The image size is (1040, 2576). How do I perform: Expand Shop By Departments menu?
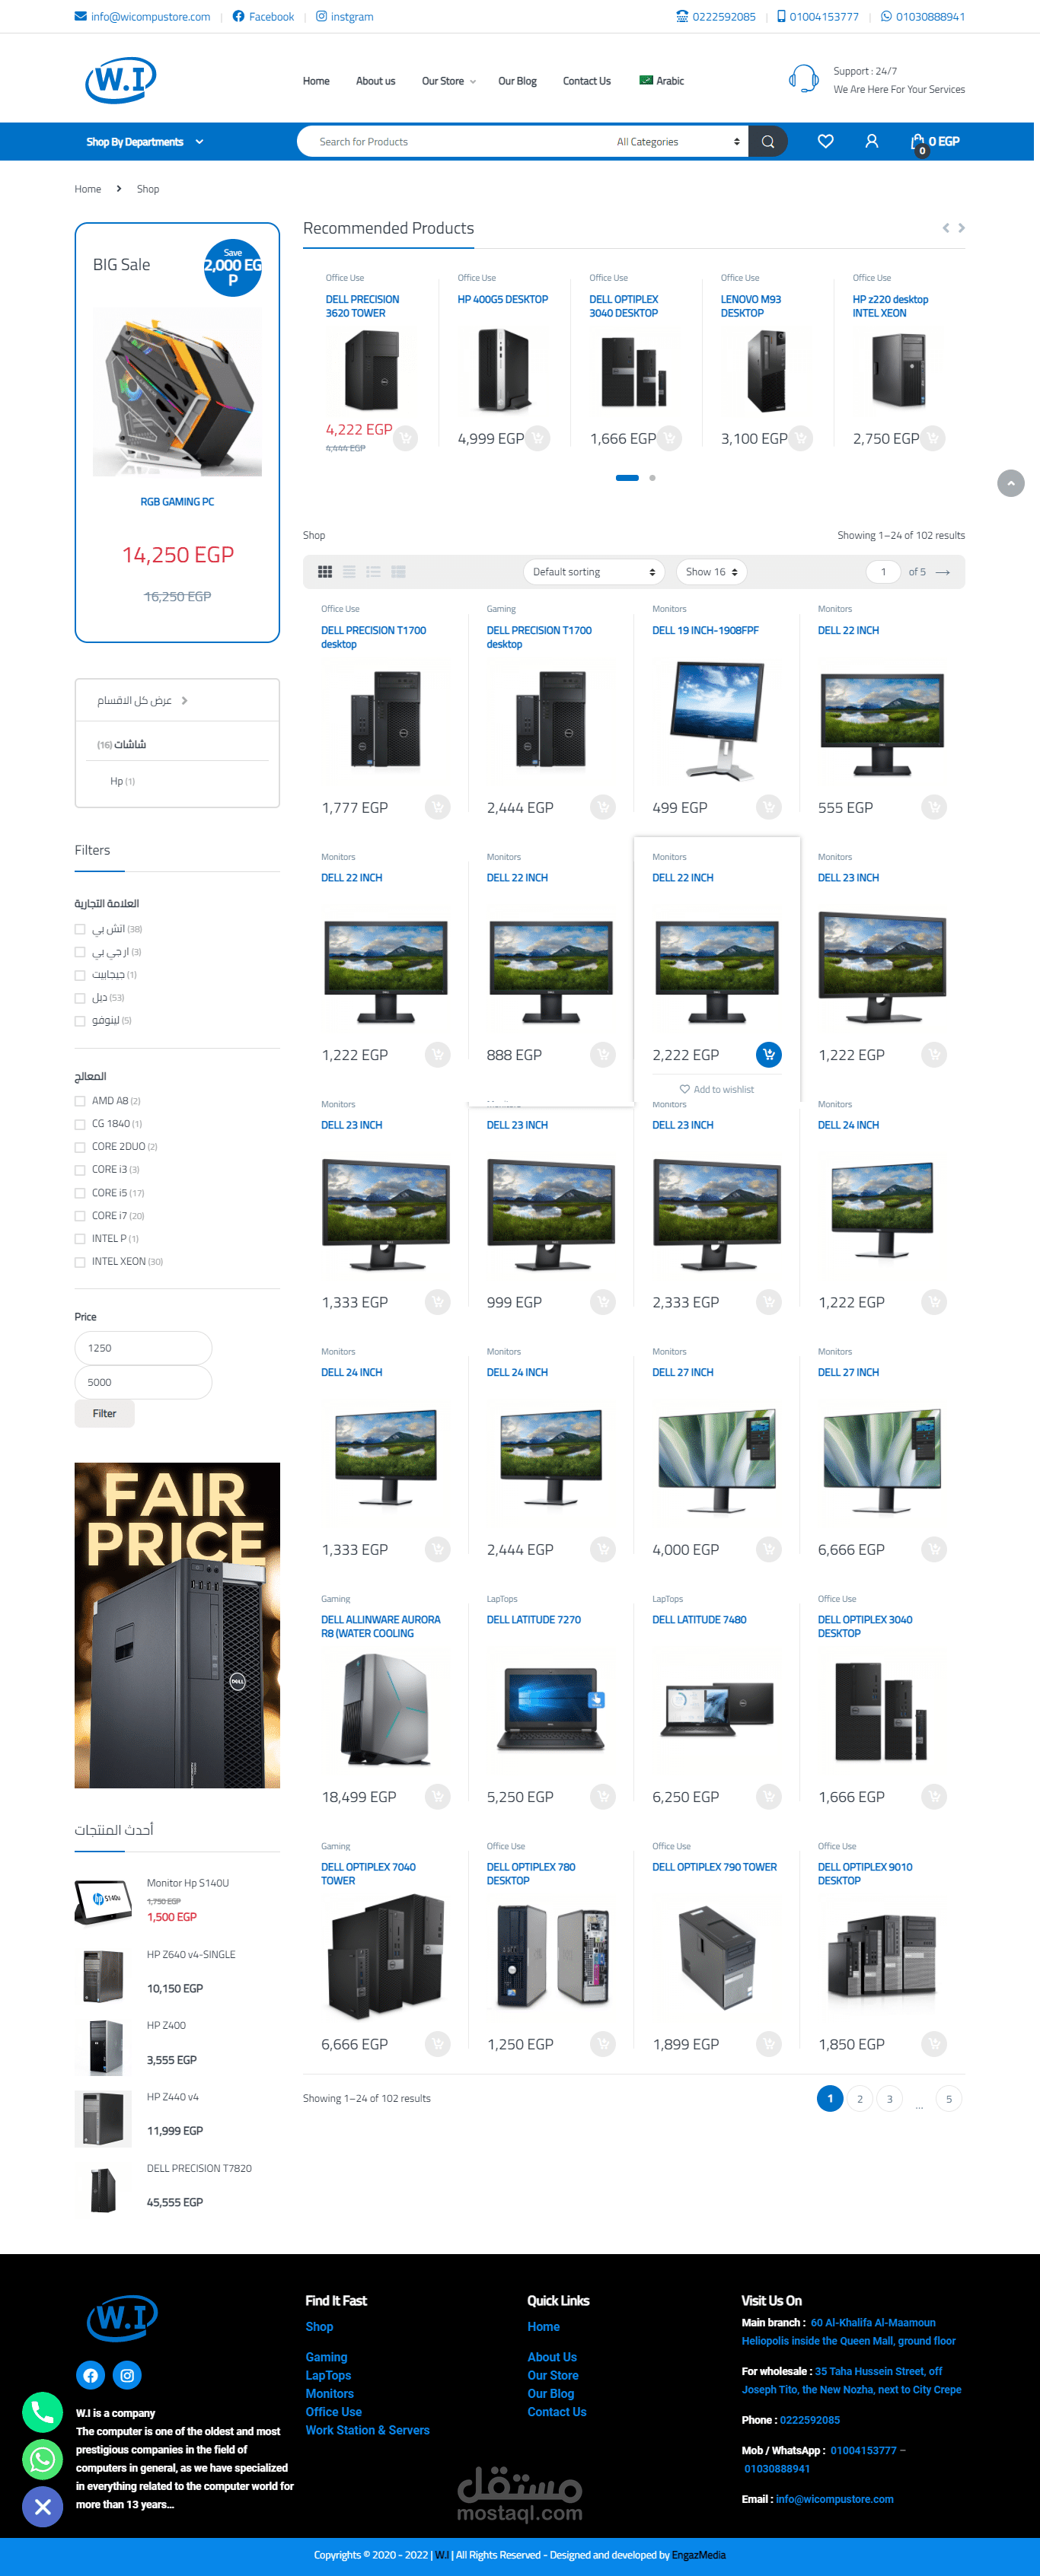pos(145,142)
